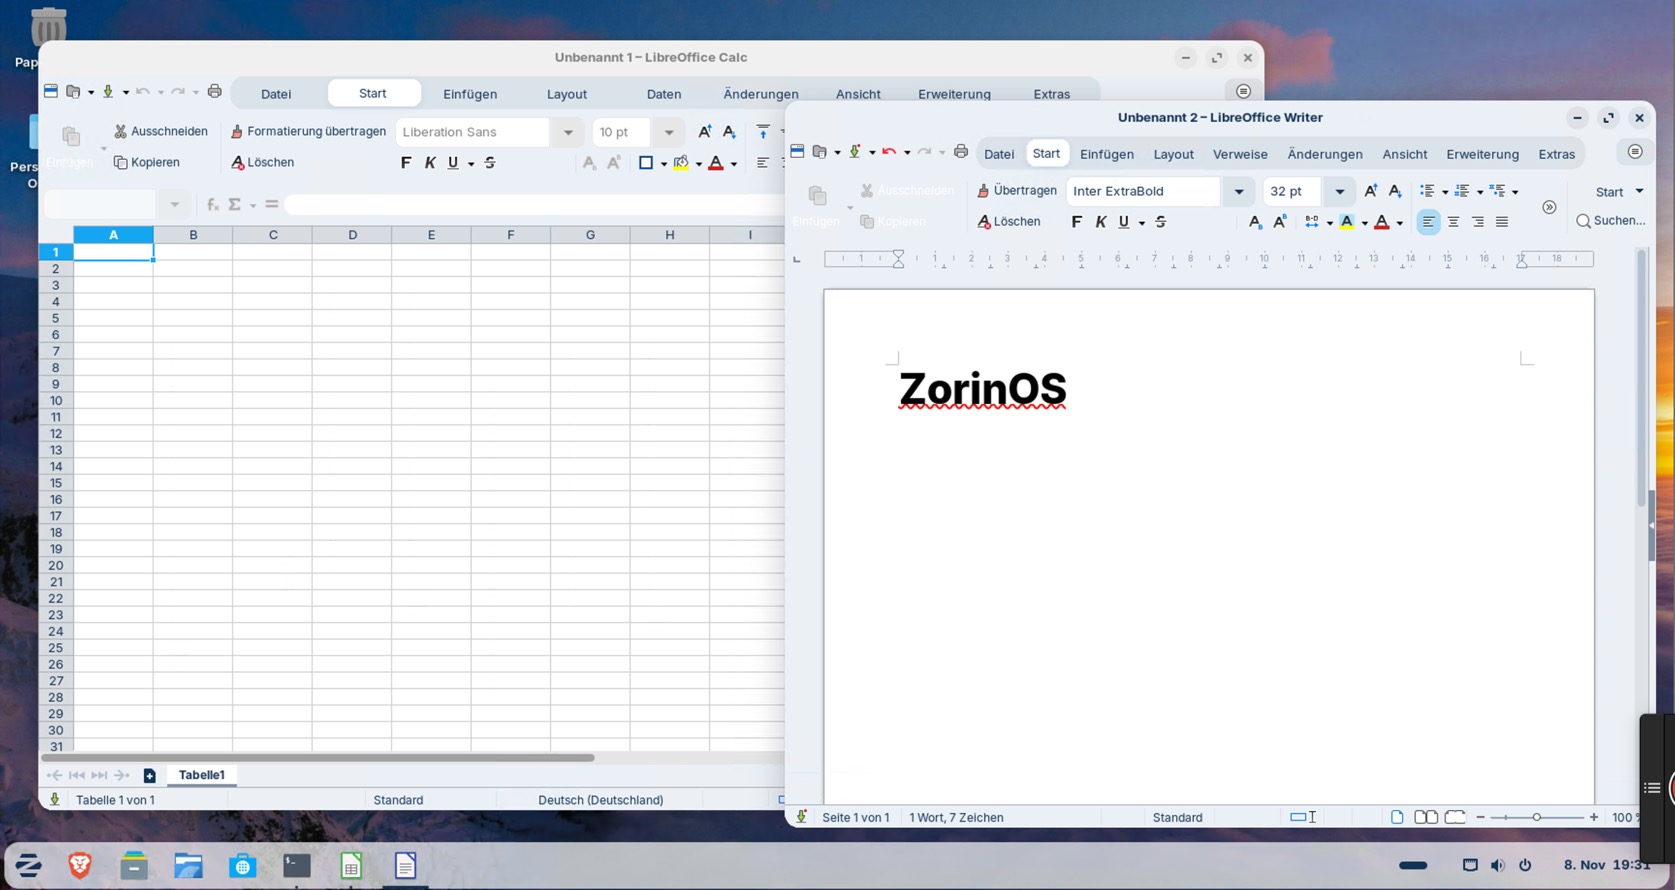Click Calc function wizard icon
The width and height of the screenshot is (1675, 890).
(x=212, y=204)
